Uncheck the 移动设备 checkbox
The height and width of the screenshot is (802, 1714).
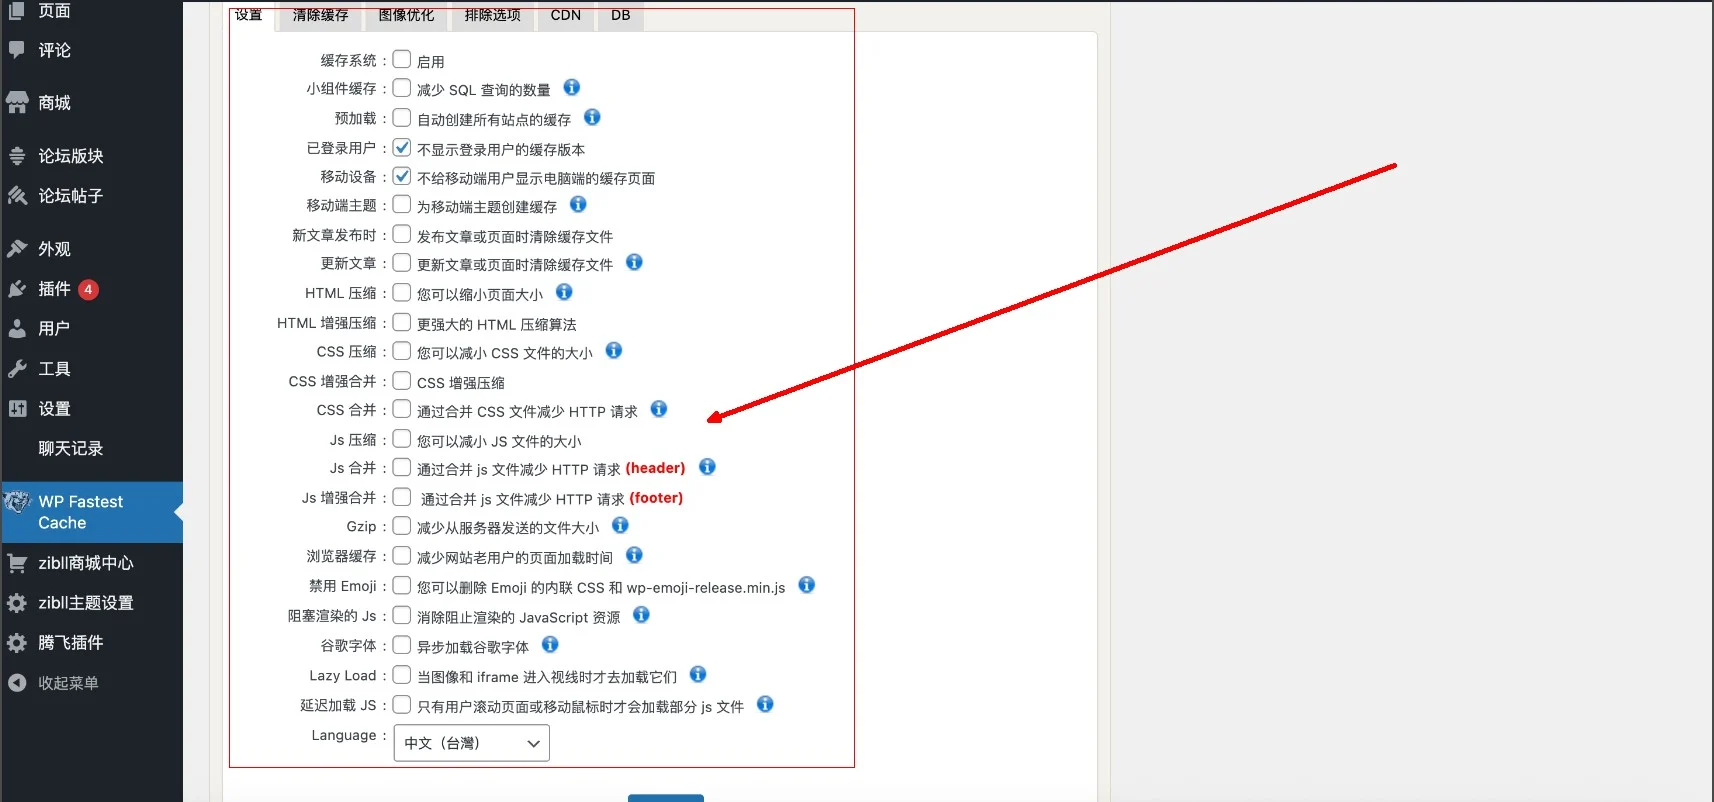click(402, 176)
